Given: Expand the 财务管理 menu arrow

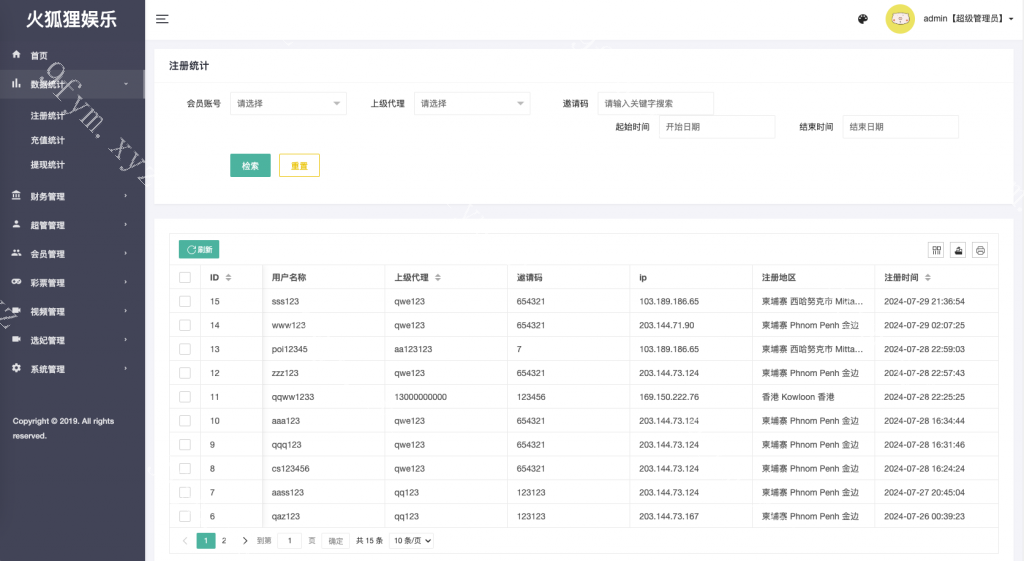Looking at the screenshot, I should (126, 196).
